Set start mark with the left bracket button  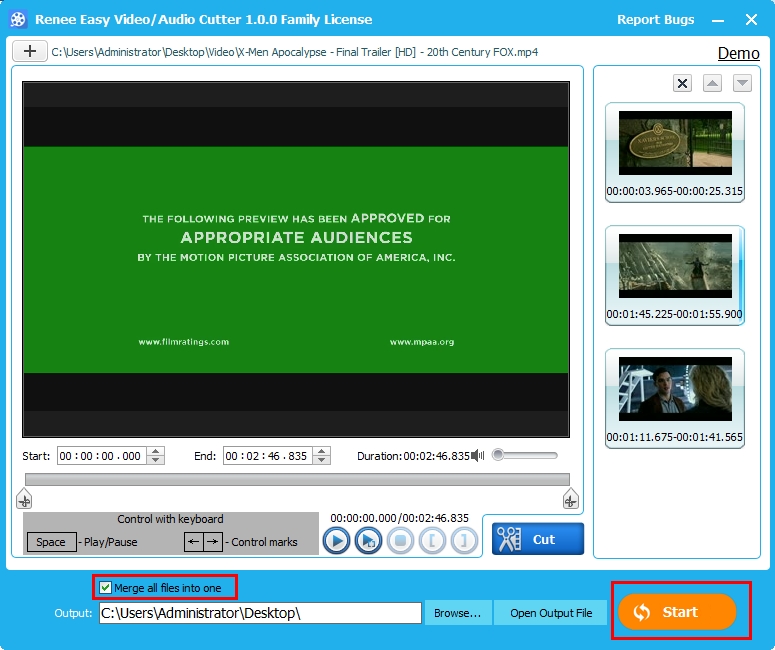432,541
